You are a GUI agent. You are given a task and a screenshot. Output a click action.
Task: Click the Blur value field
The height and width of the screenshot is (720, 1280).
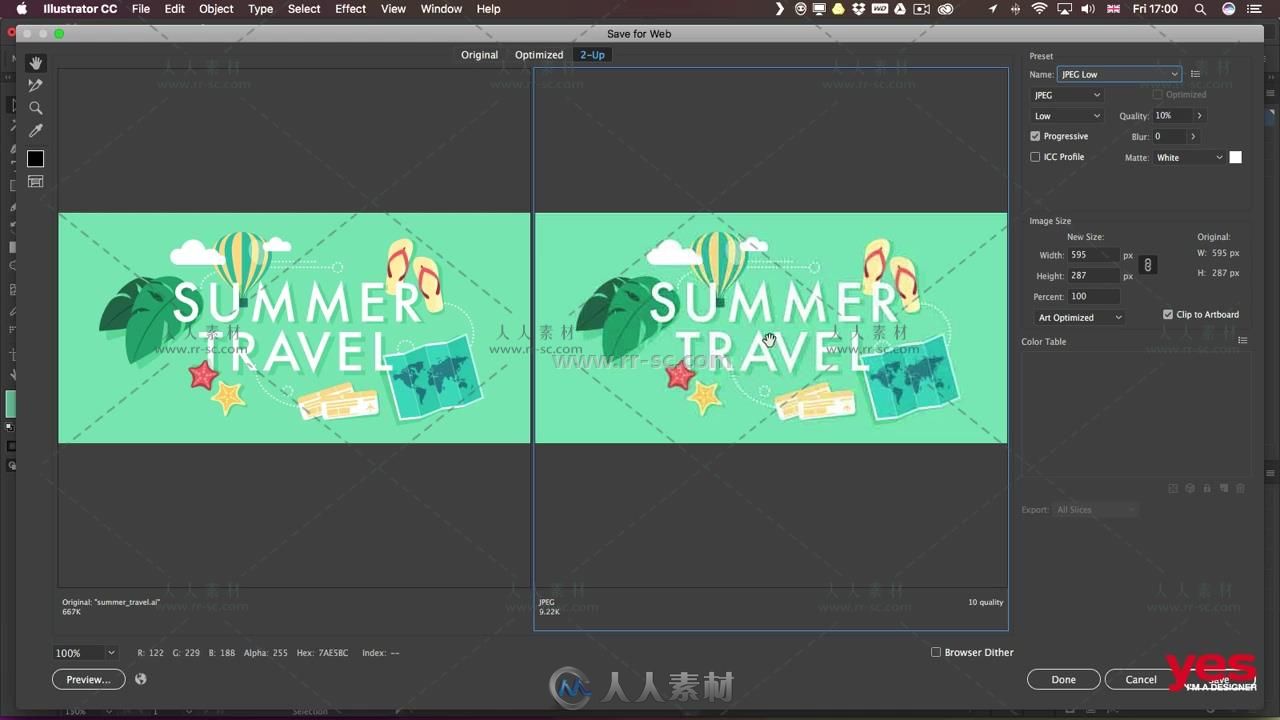[1169, 136]
